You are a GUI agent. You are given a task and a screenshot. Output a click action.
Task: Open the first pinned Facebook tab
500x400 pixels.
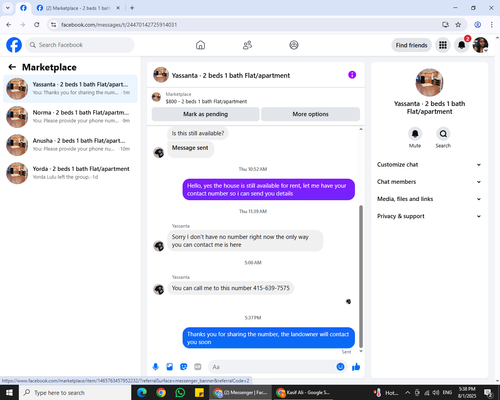click(23, 8)
